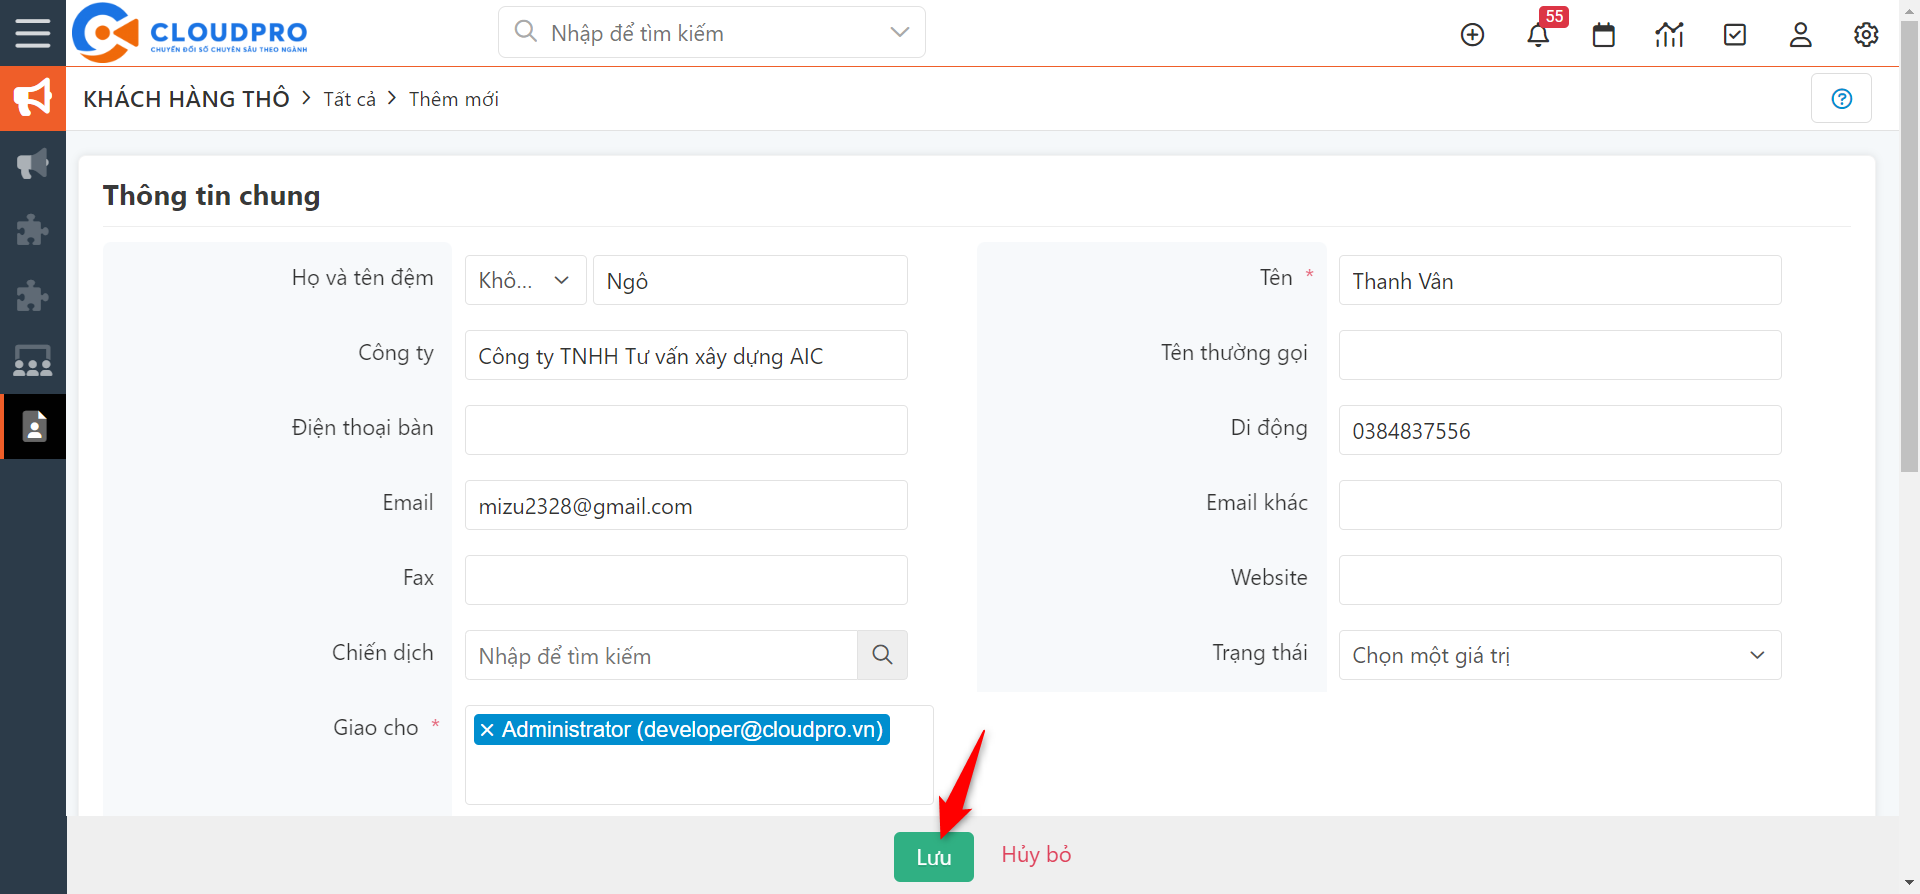This screenshot has height=894, width=1920.
Task: Click the green Lưu save button
Action: (934, 857)
